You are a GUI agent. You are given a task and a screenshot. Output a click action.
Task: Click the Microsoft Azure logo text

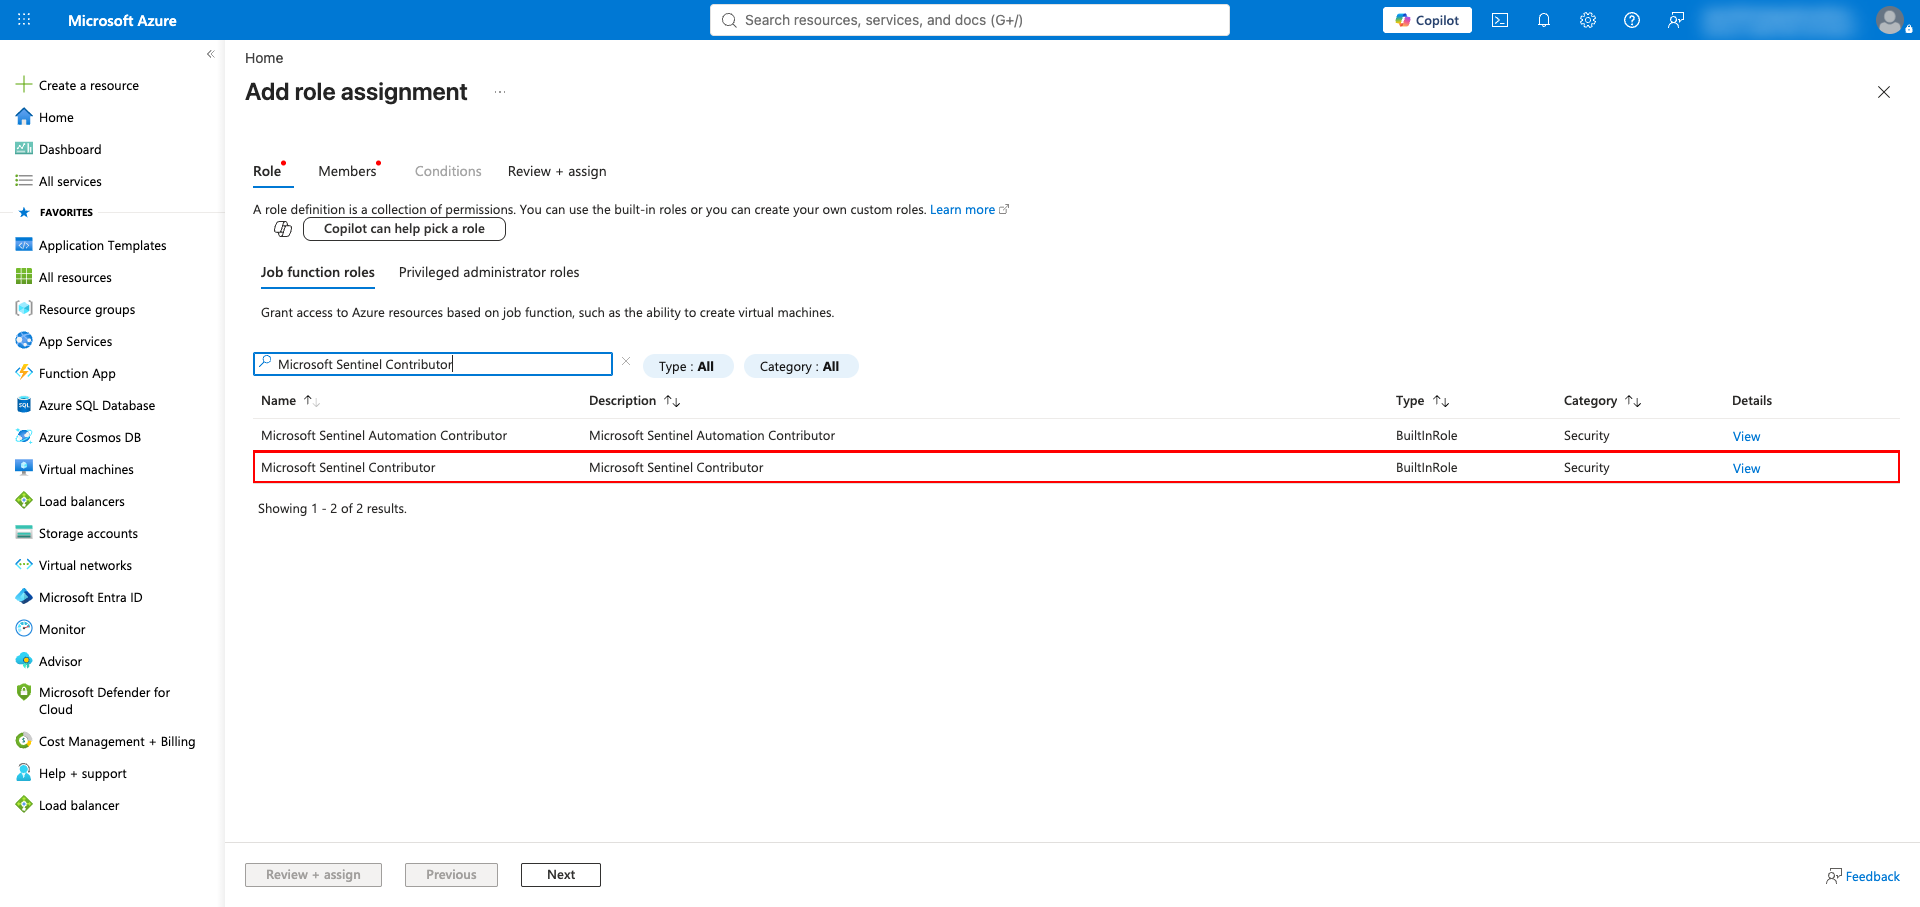pyautogui.click(x=122, y=20)
